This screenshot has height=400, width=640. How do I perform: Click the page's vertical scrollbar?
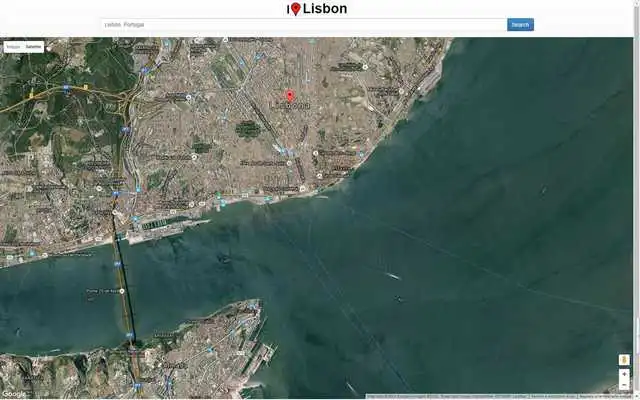click(x=637, y=200)
